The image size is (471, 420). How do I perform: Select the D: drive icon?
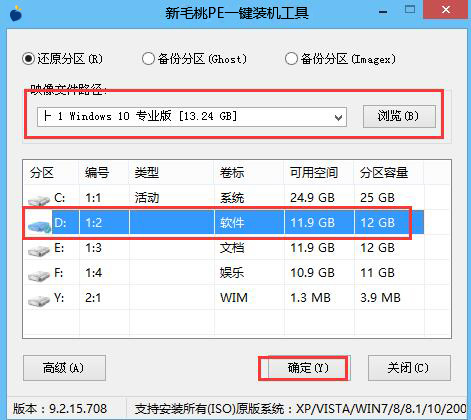(x=39, y=226)
